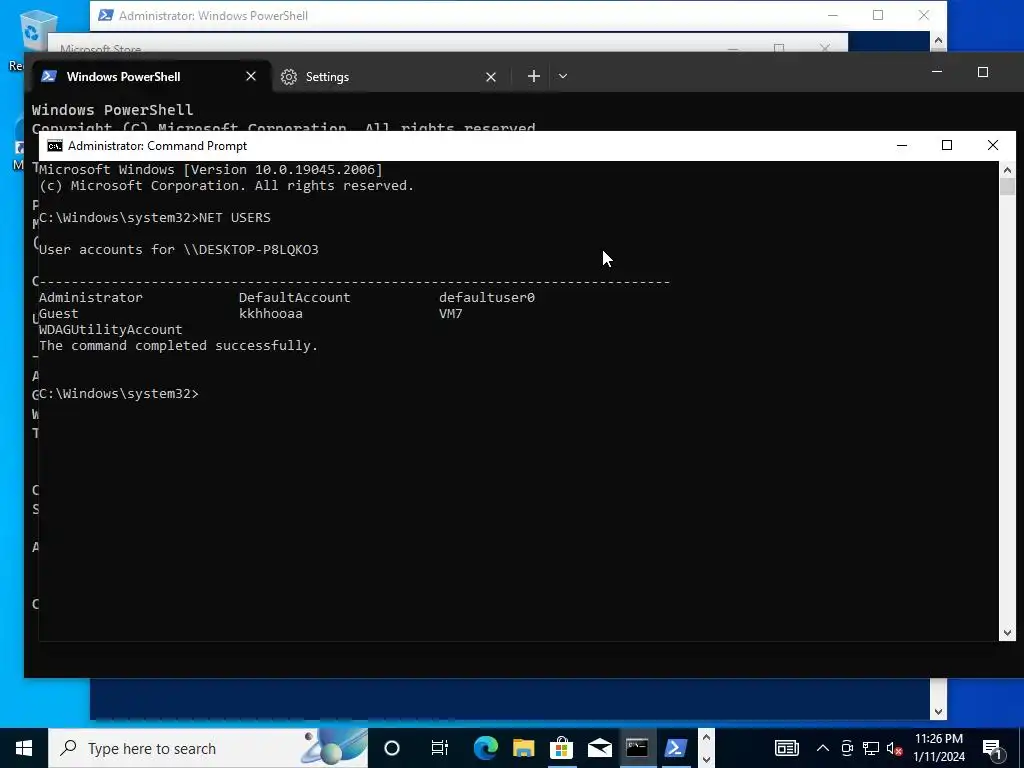Open the Mail app from the taskbar
Image resolution: width=1024 pixels, height=768 pixels.
pos(599,748)
